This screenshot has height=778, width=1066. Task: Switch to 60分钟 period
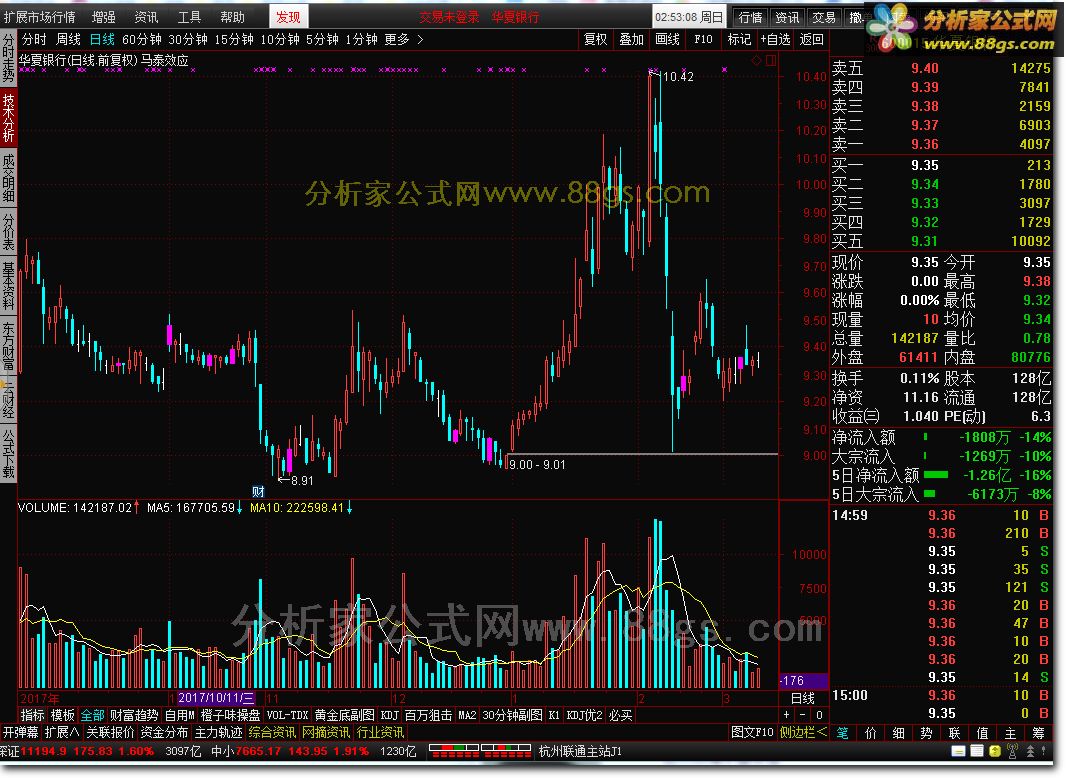[142, 39]
